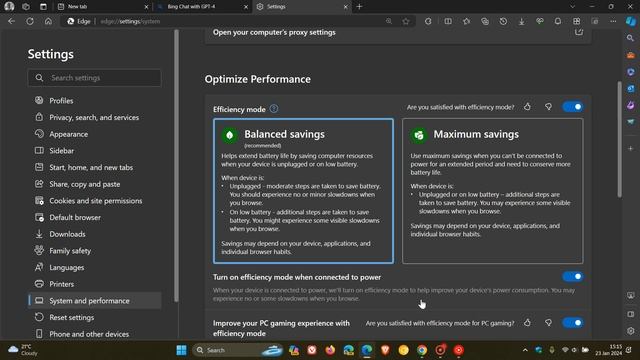Reload the settings page
The height and width of the screenshot is (360, 640).
30,21
